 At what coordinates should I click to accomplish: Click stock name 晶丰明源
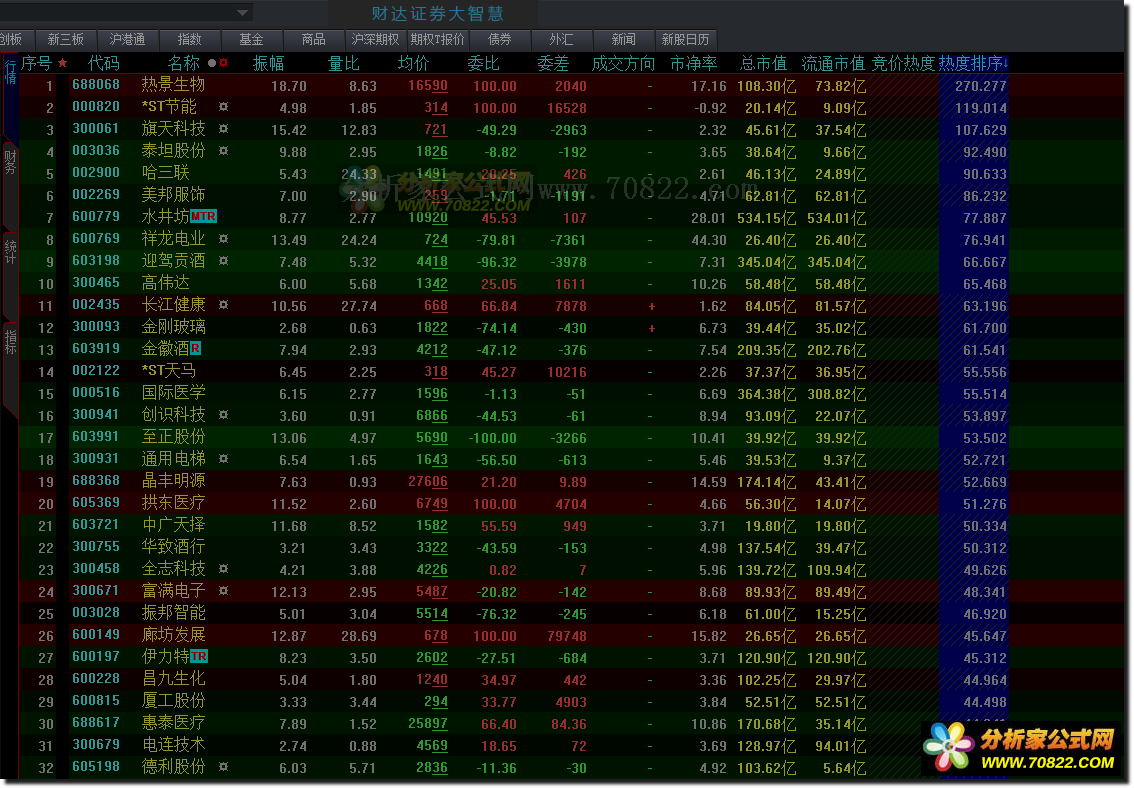point(174,481)
